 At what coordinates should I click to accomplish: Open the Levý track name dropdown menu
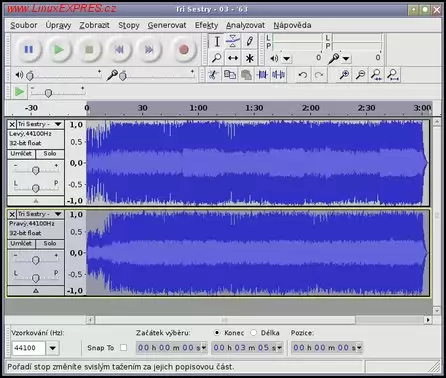58,124
